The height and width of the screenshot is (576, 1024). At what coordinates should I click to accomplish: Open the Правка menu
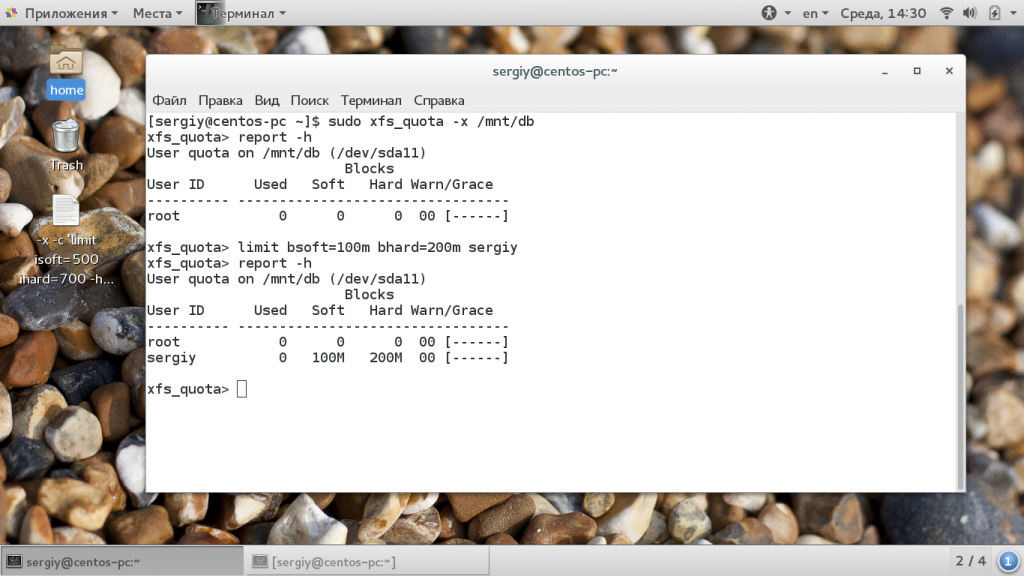tap(220, 100)
